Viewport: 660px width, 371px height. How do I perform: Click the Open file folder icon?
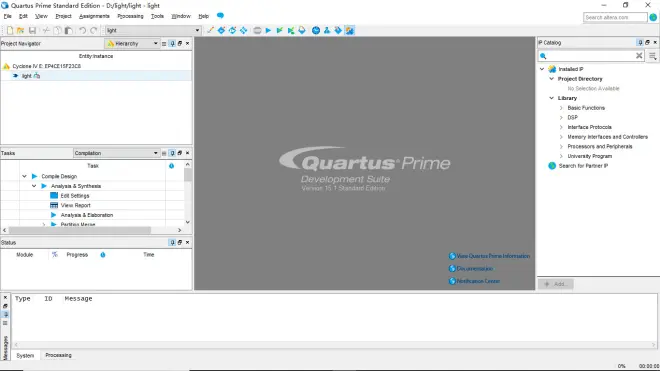20,30
